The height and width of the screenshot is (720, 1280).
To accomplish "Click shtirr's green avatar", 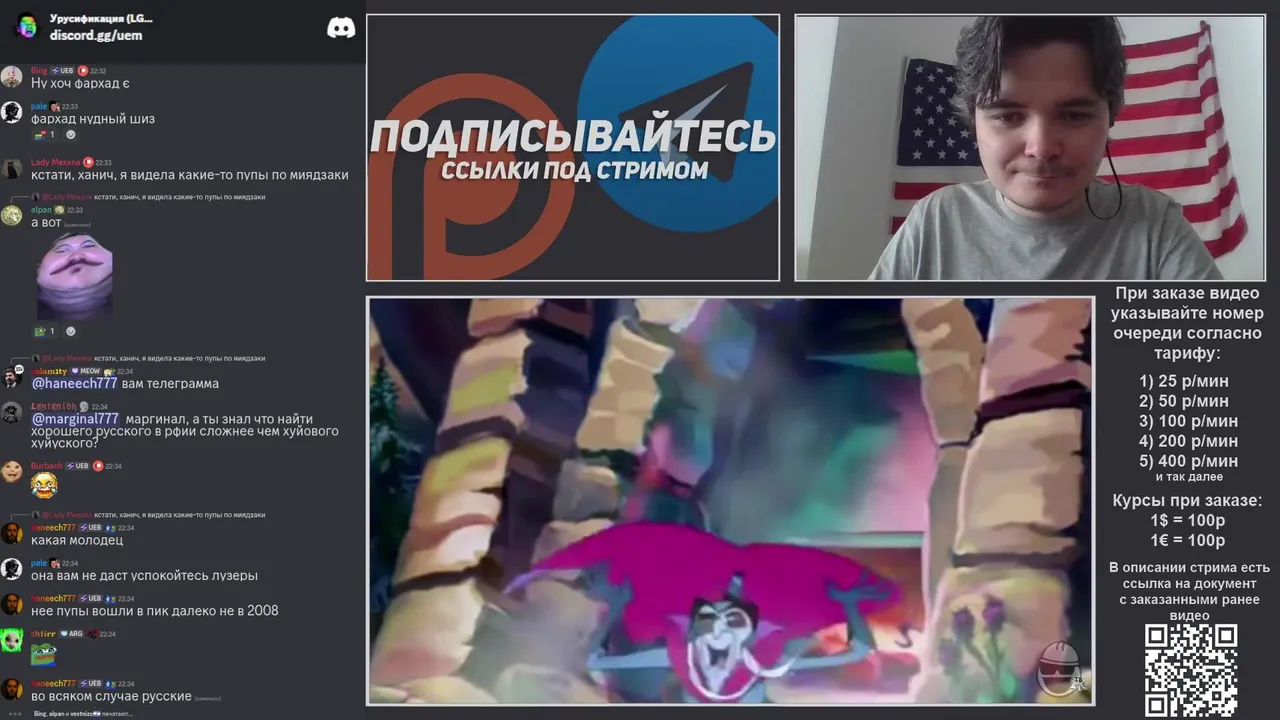I will pos(11,640).
